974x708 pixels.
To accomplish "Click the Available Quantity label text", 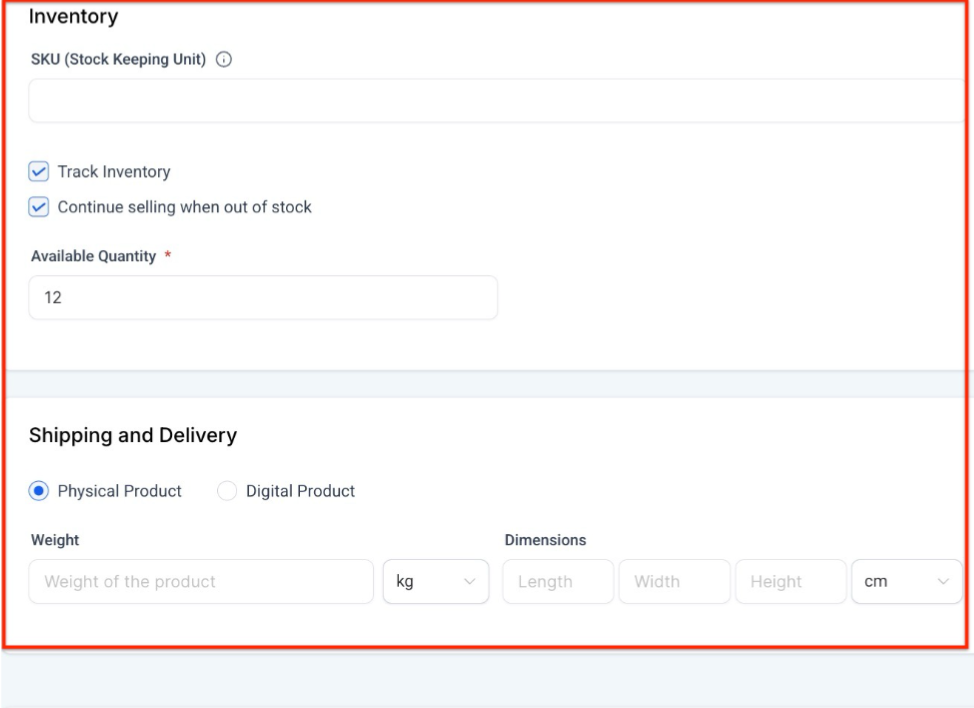I will coord(93,257).
